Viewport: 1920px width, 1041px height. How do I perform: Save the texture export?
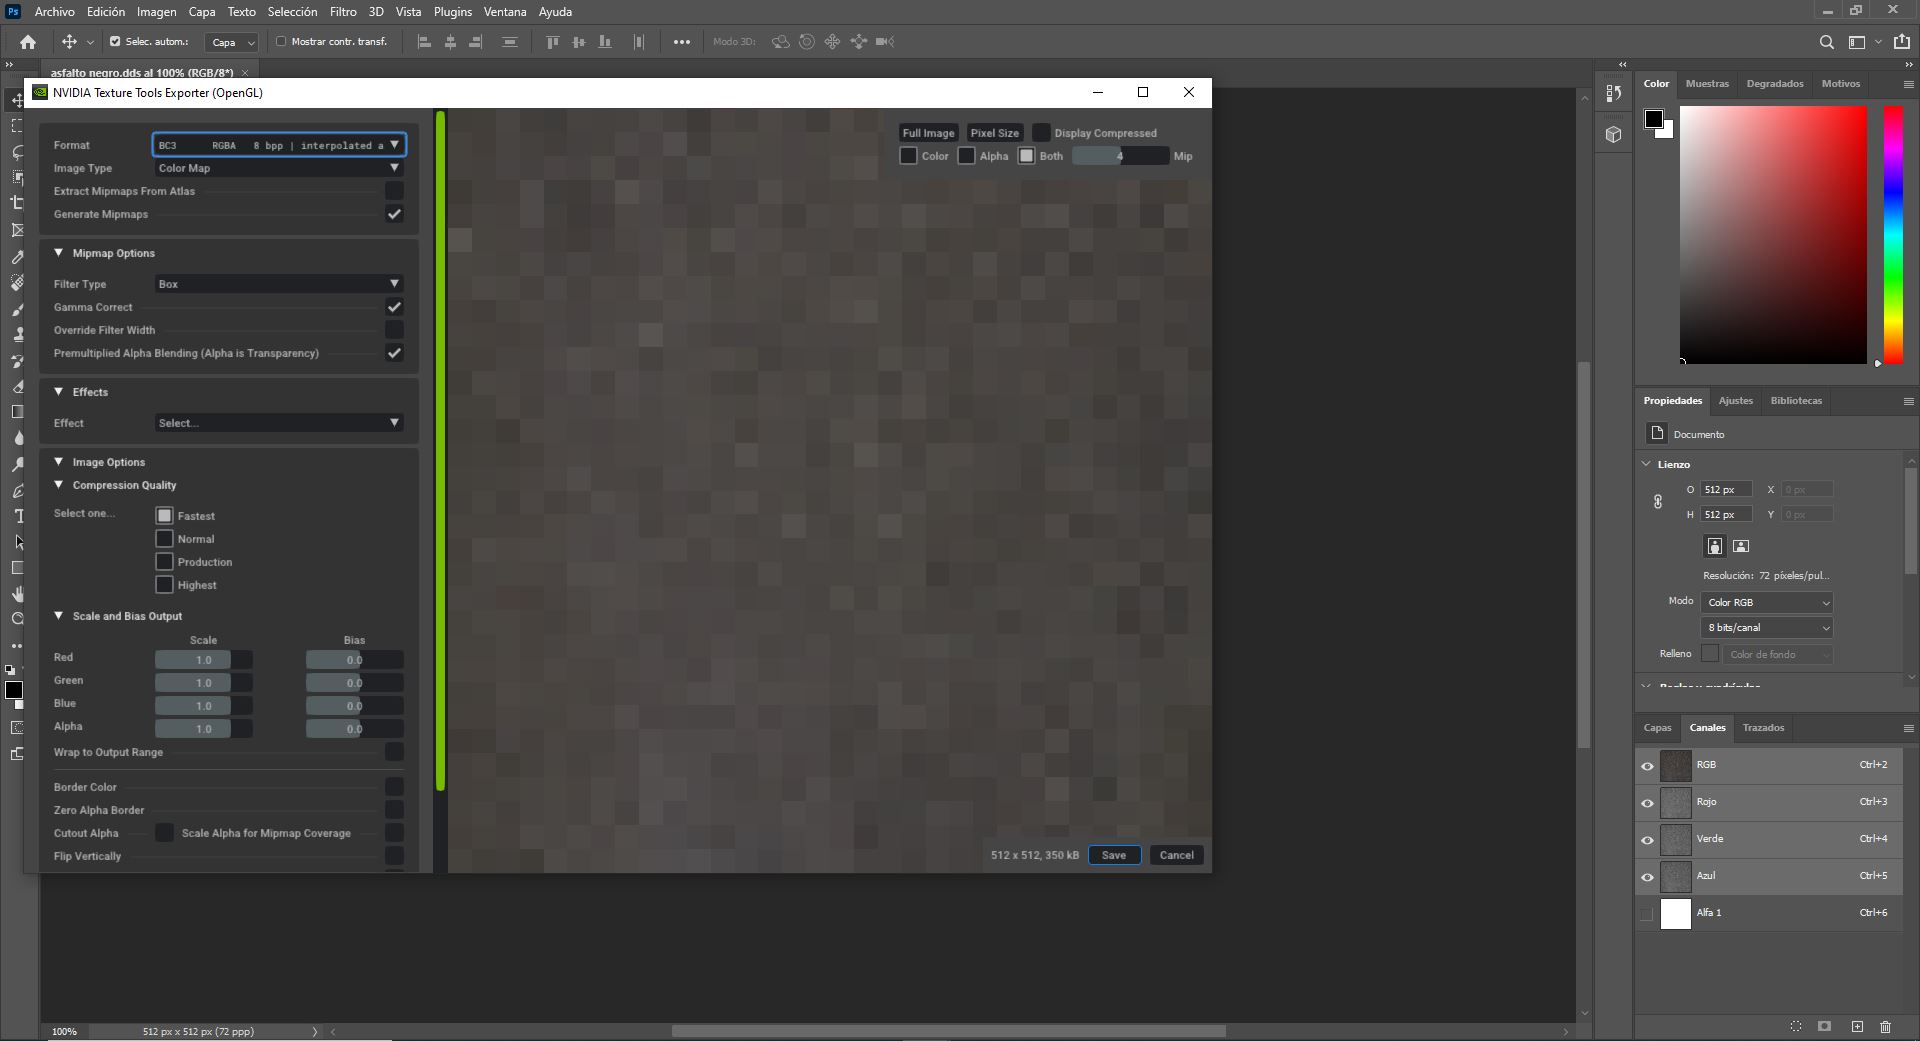click(x=1114, y=855)
